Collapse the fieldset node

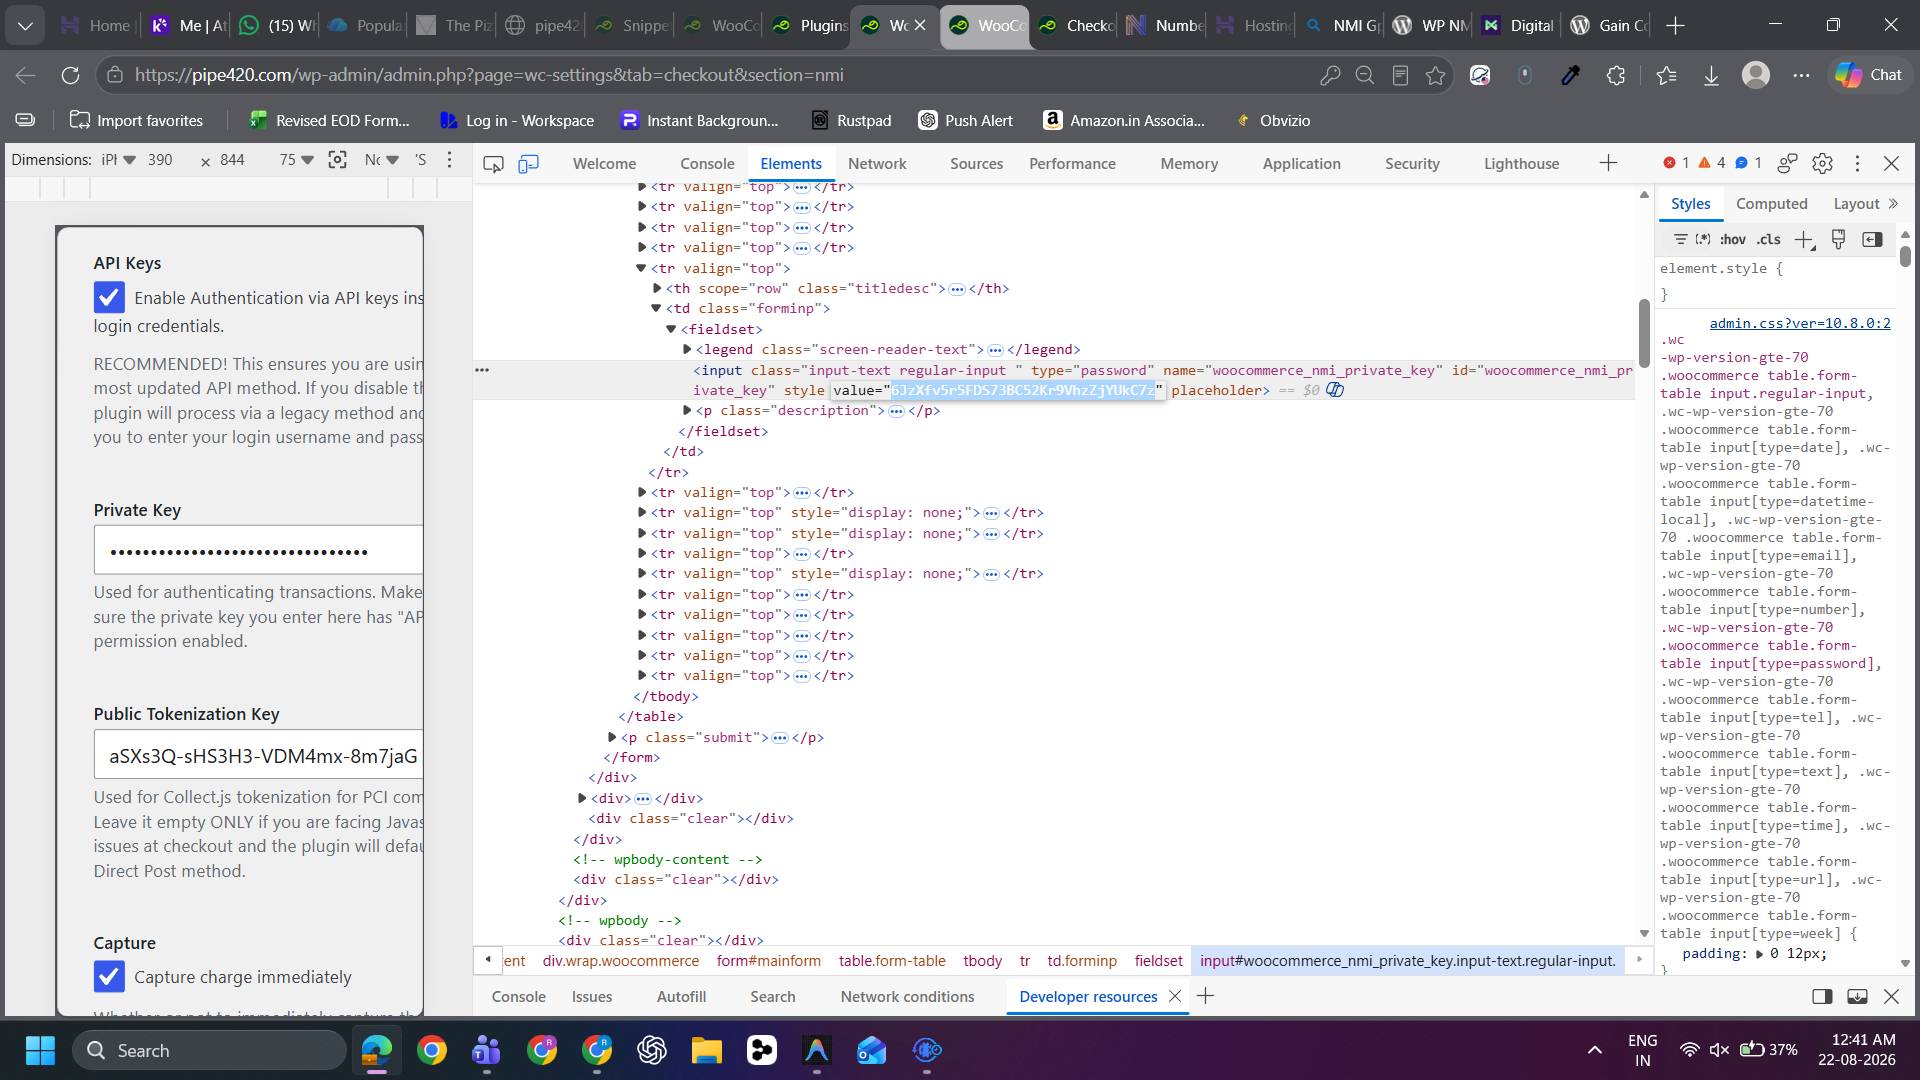pyautogui.click(x=672, y=329)
